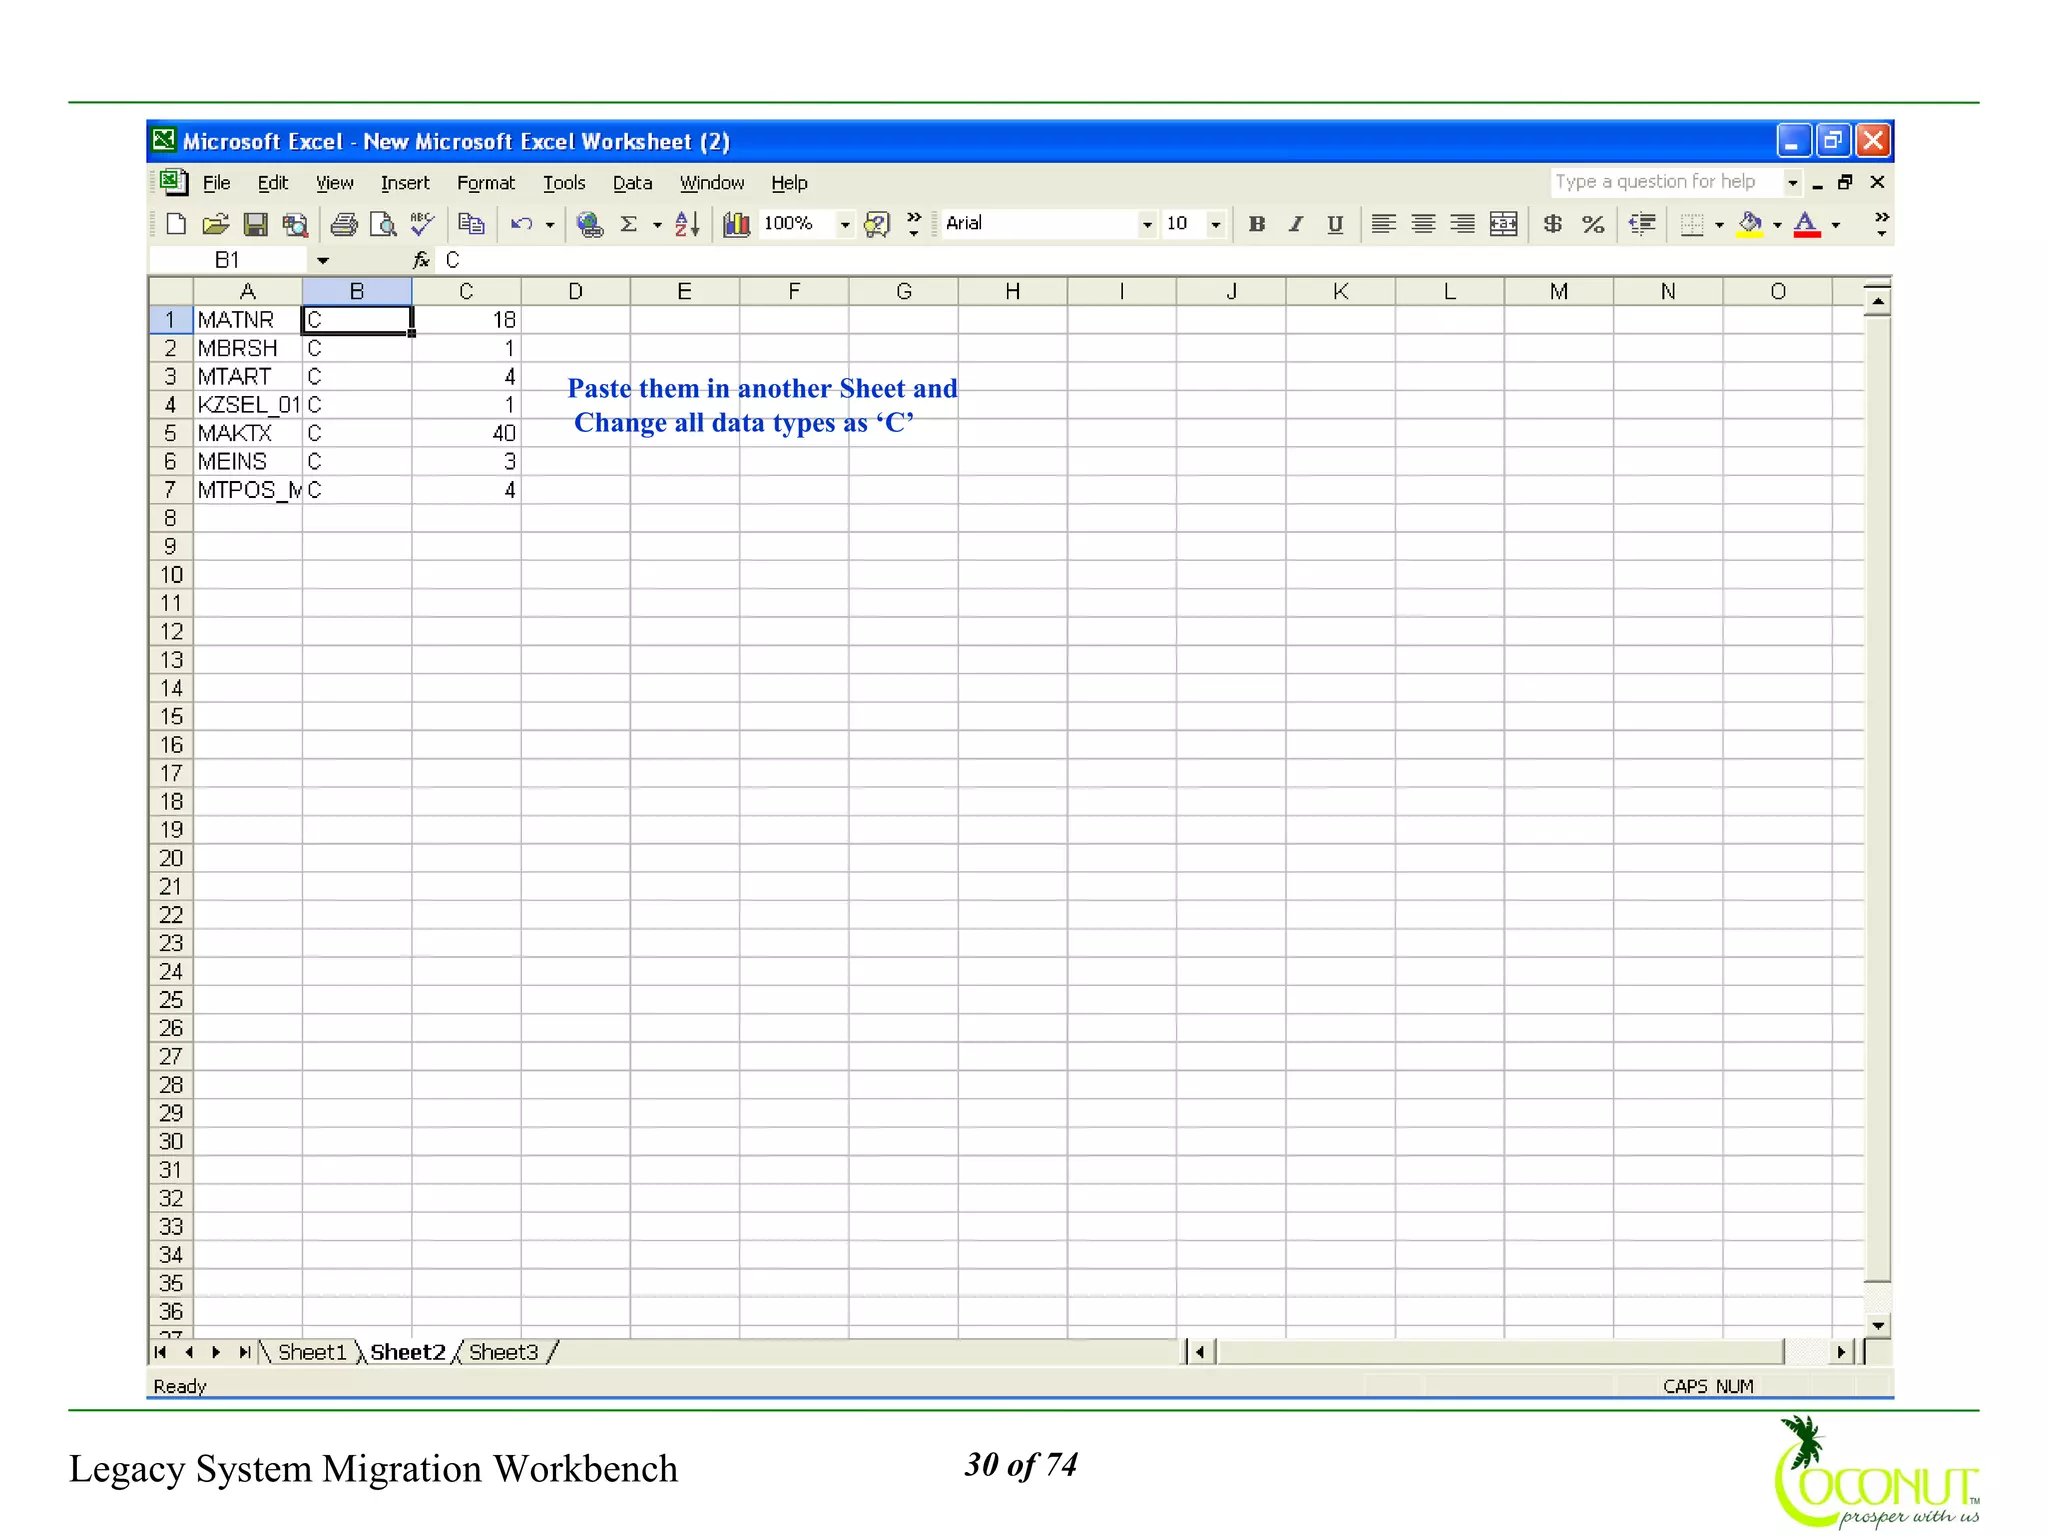Switch to the Sheet1 tab
The height and width of the screenshot is (1536, 2048).
pos(311,1352)
